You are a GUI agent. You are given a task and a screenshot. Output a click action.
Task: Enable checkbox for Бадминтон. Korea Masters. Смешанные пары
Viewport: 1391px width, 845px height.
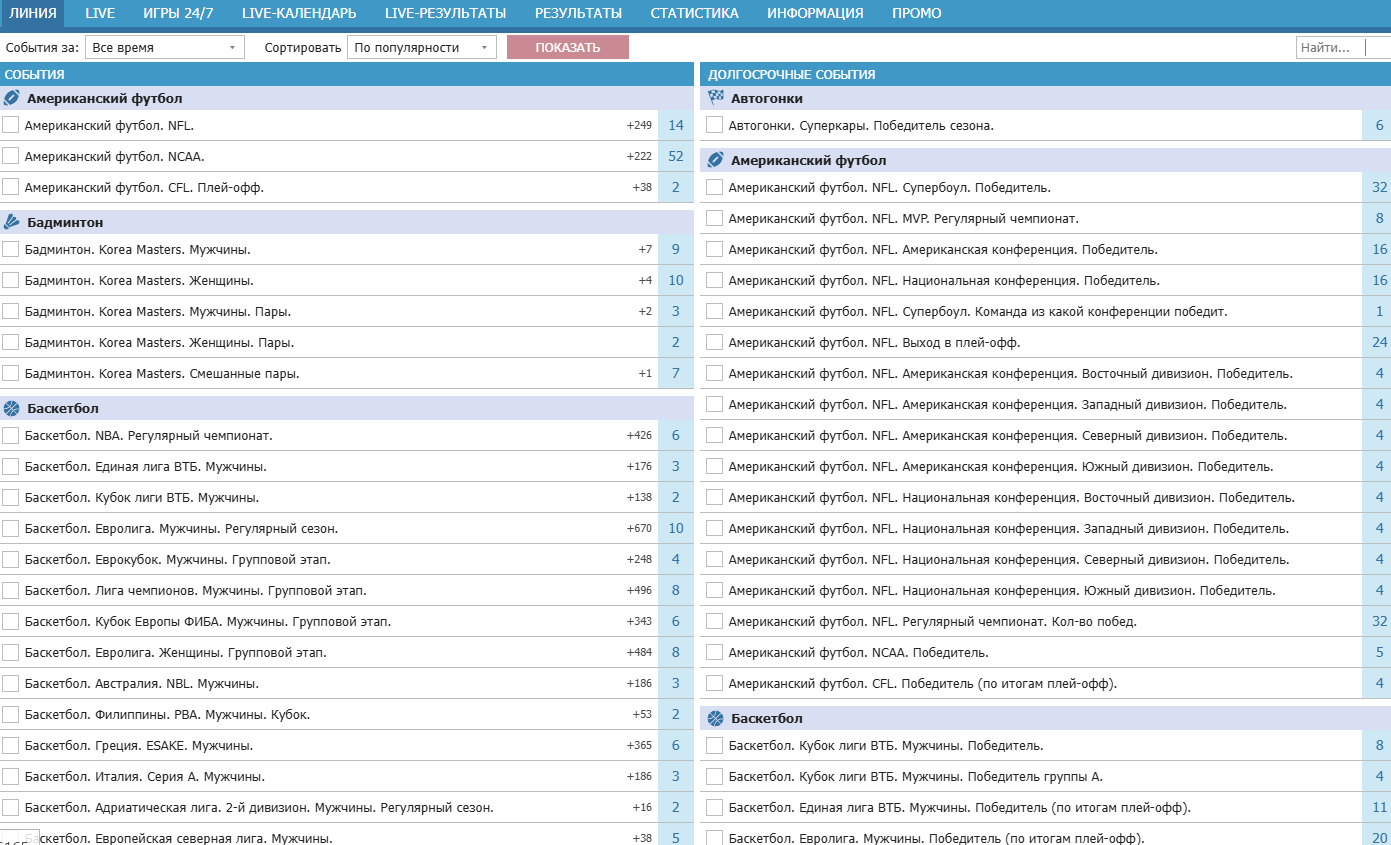pos(11,373)
